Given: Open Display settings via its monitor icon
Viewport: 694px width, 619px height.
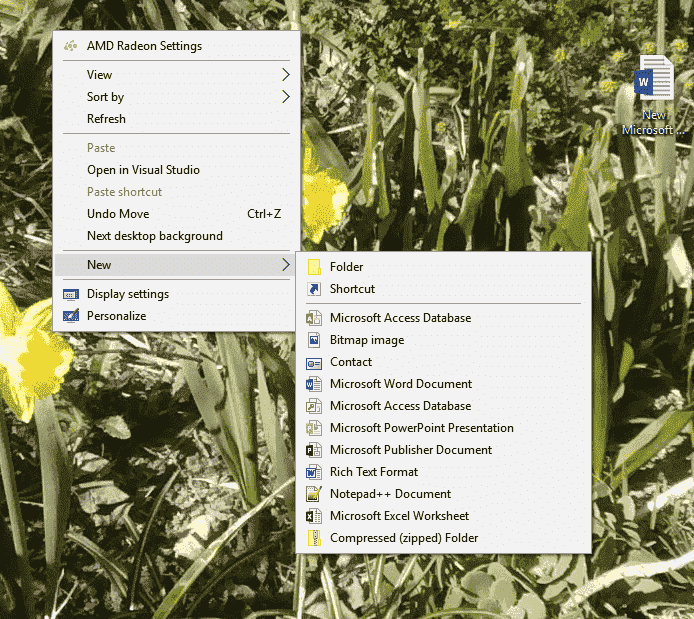Looking at the screenshot, I should coord(71,294).
